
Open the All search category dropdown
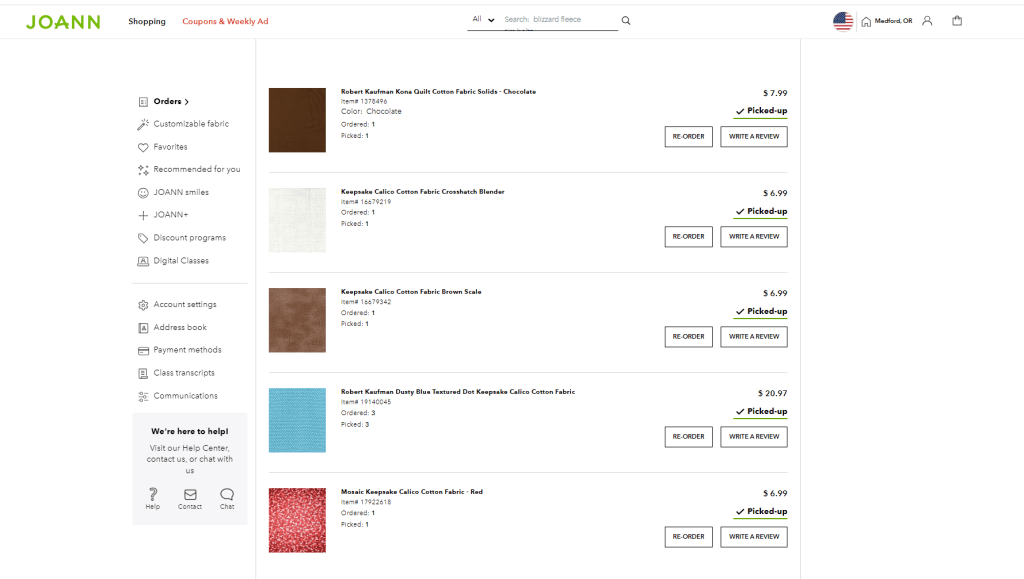(483, 19)
